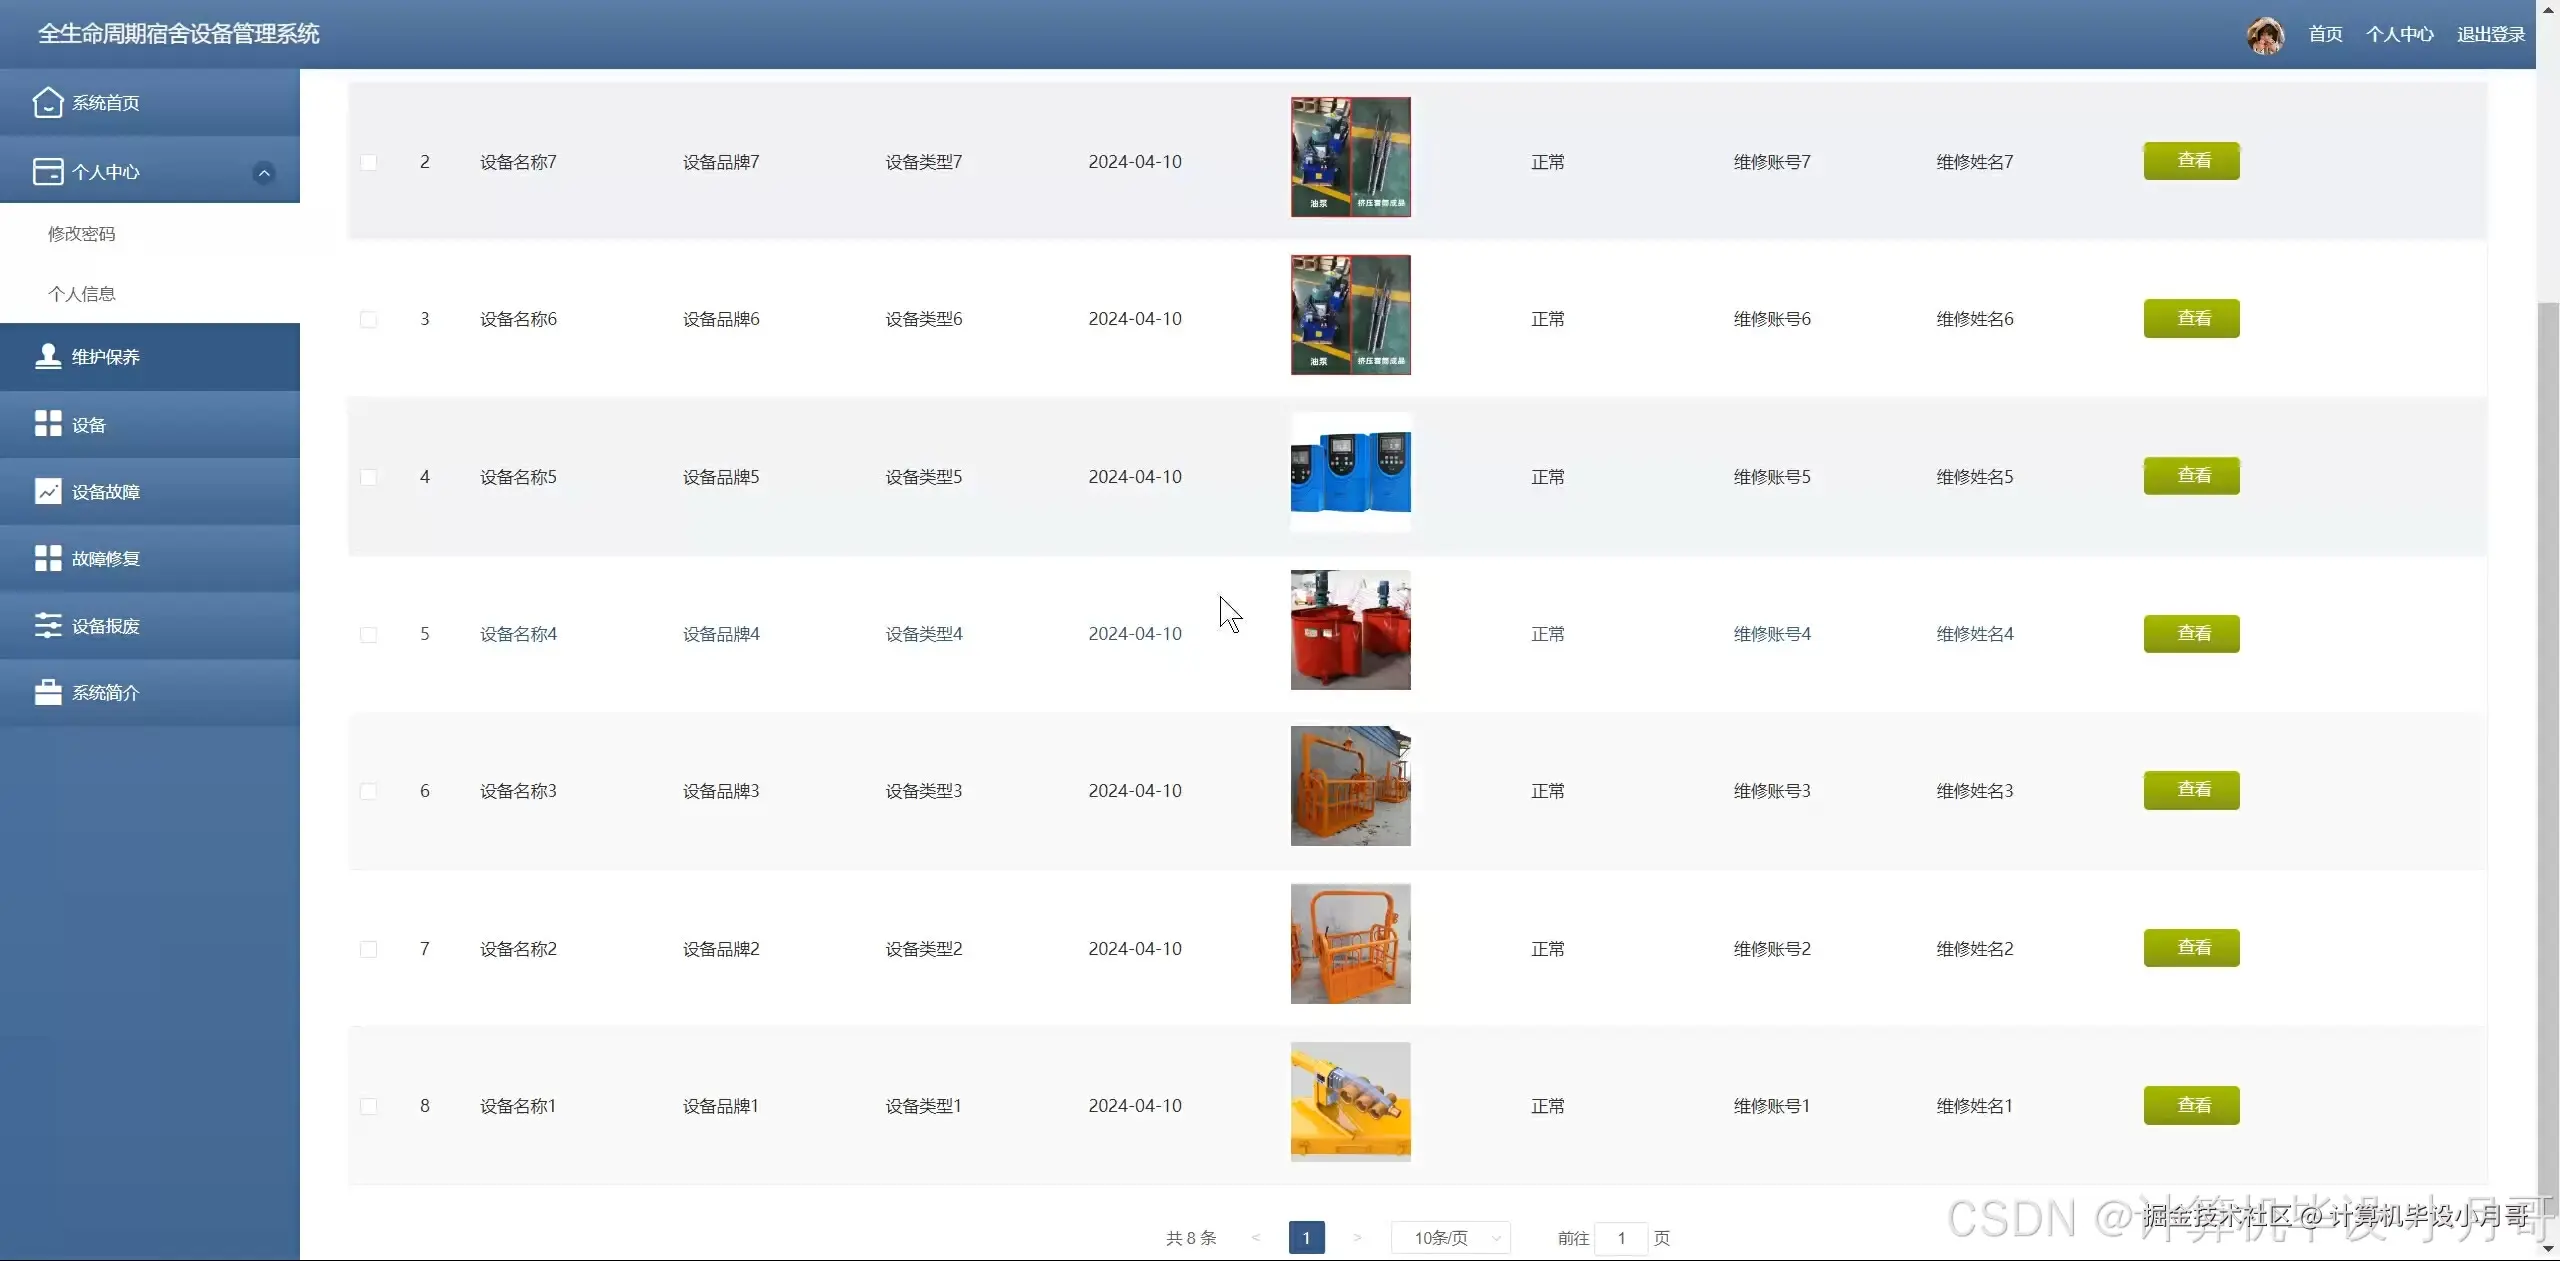Click the 设备名称3 orange equipment thumbnail
Image resolution: width=2560 pixels, height=1261 pixels.
tap(1350, 786)
